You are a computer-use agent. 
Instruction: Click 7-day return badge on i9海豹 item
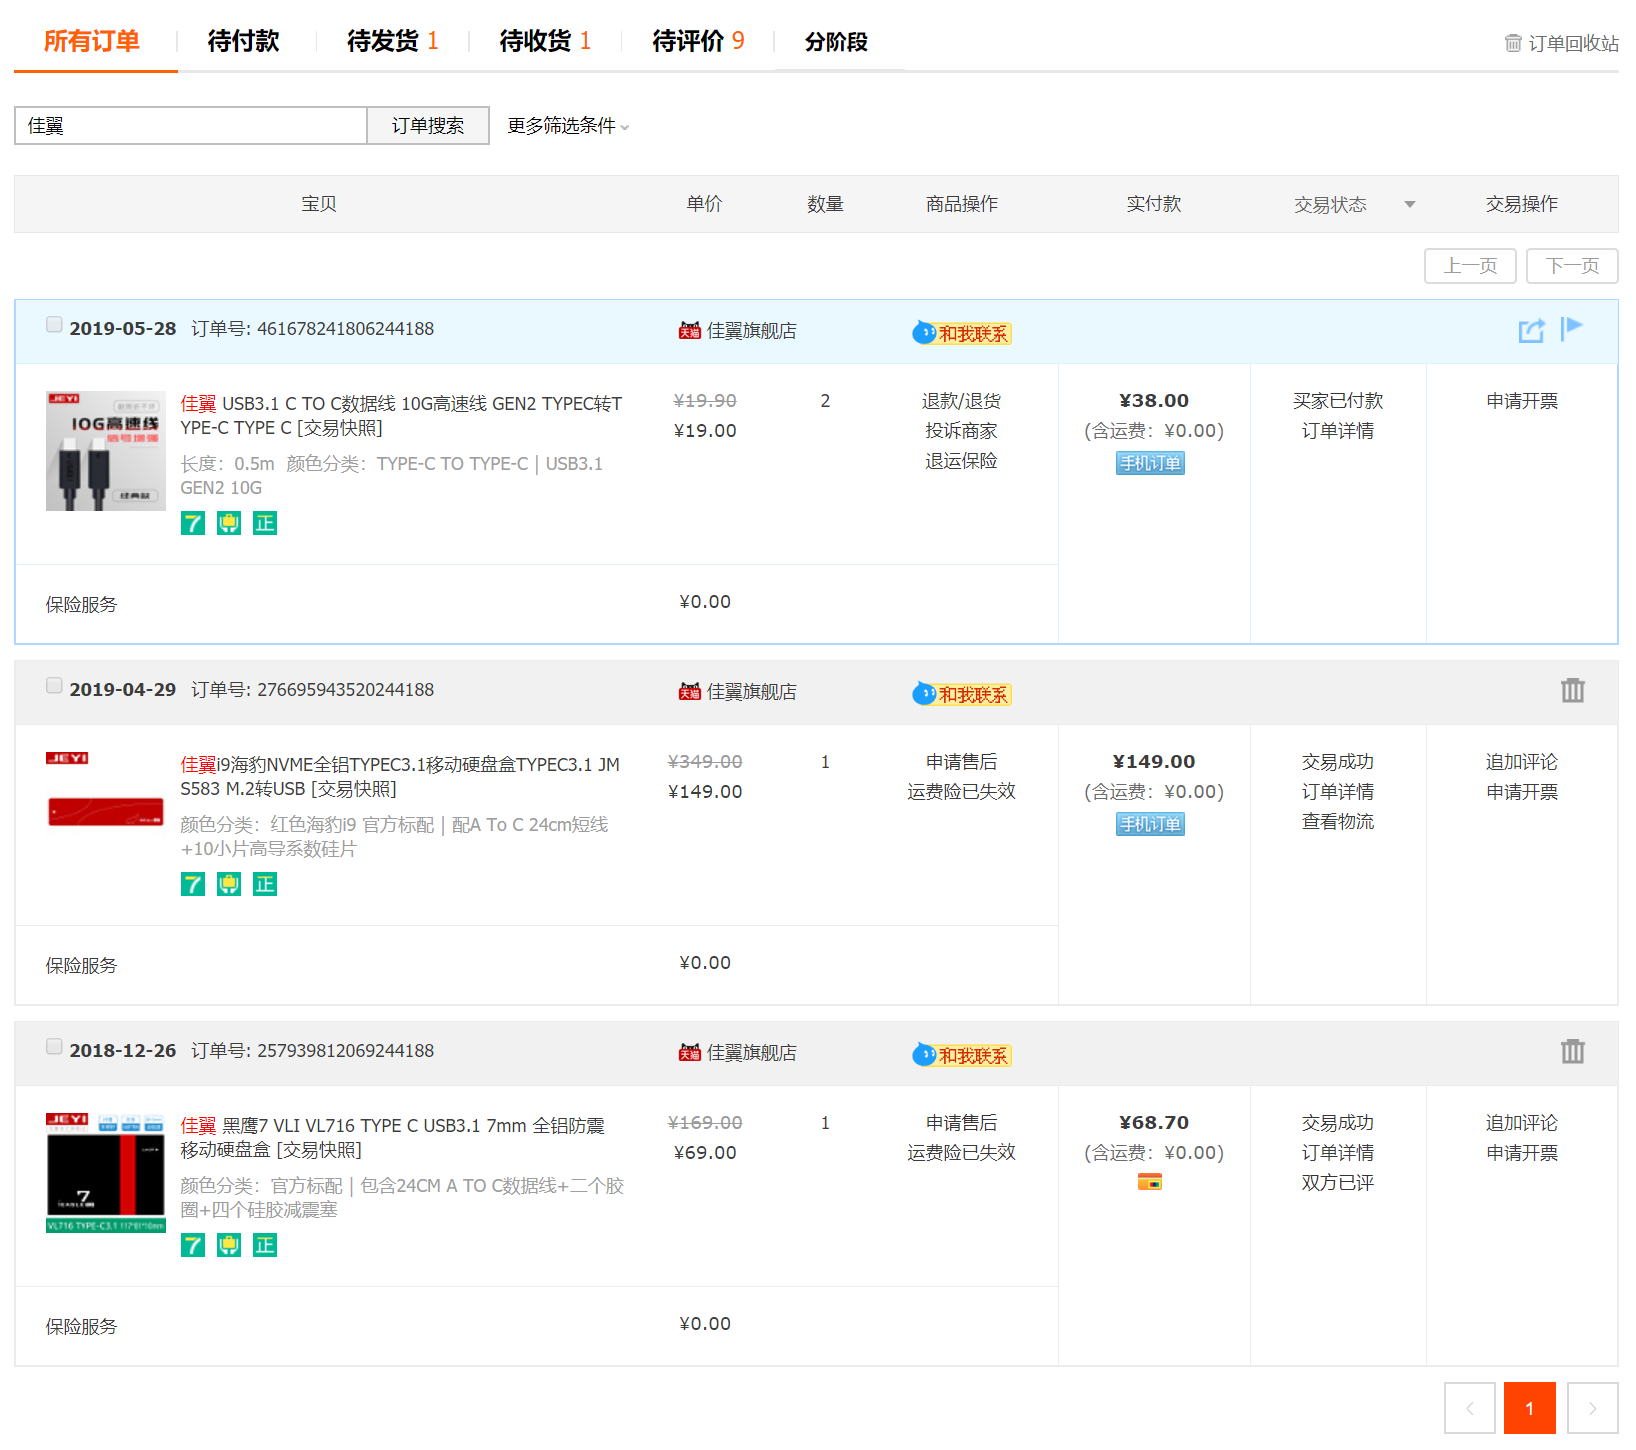[x=193, y=884]
